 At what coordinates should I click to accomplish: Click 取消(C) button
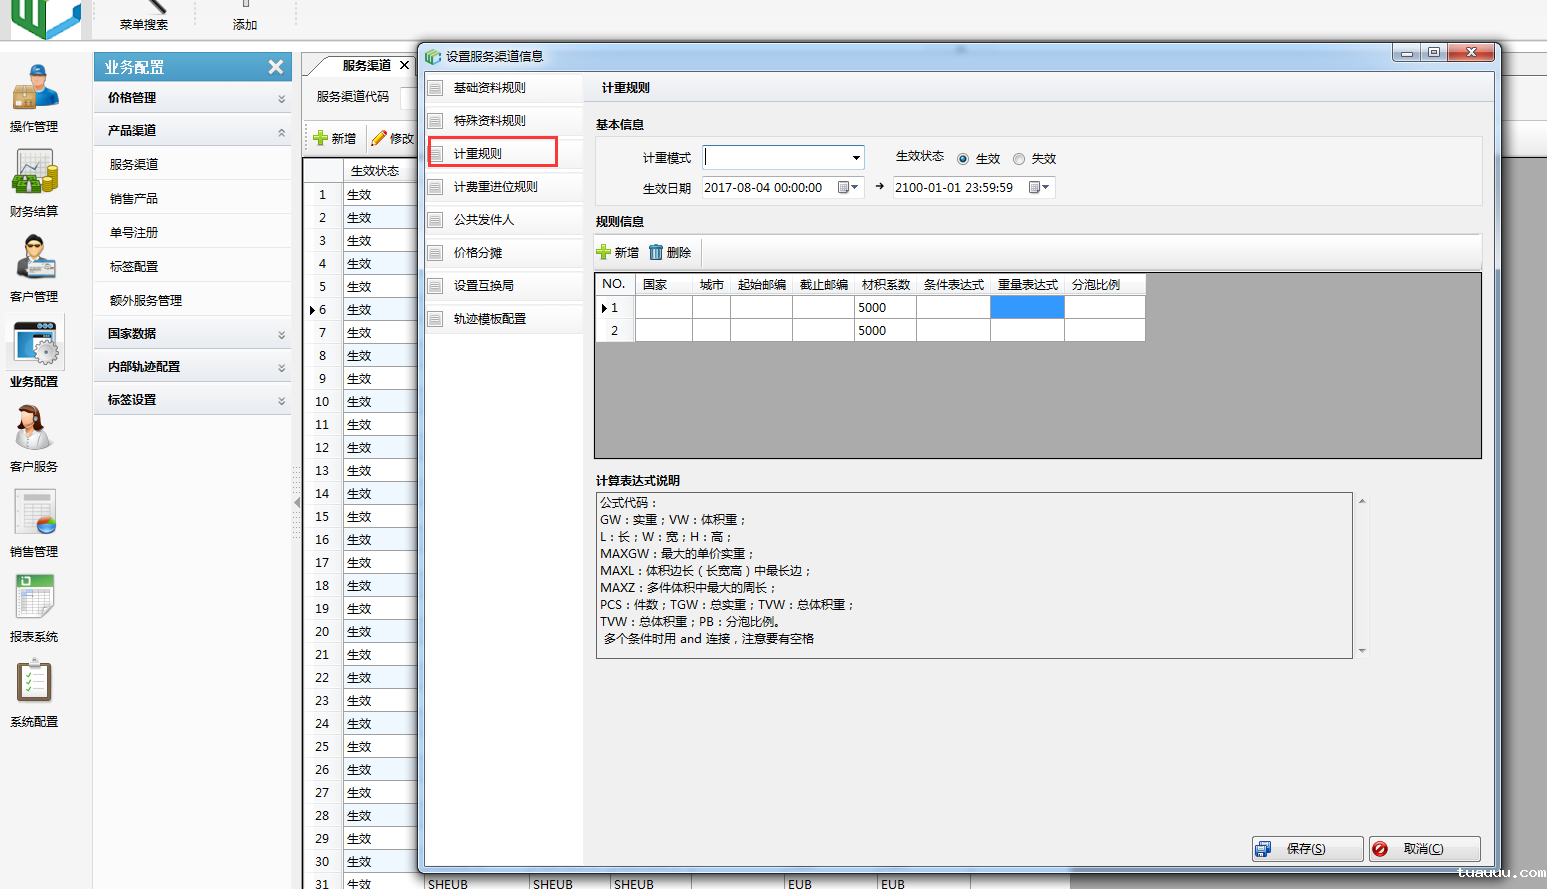pyautogui.click(x=1423, y=849)
